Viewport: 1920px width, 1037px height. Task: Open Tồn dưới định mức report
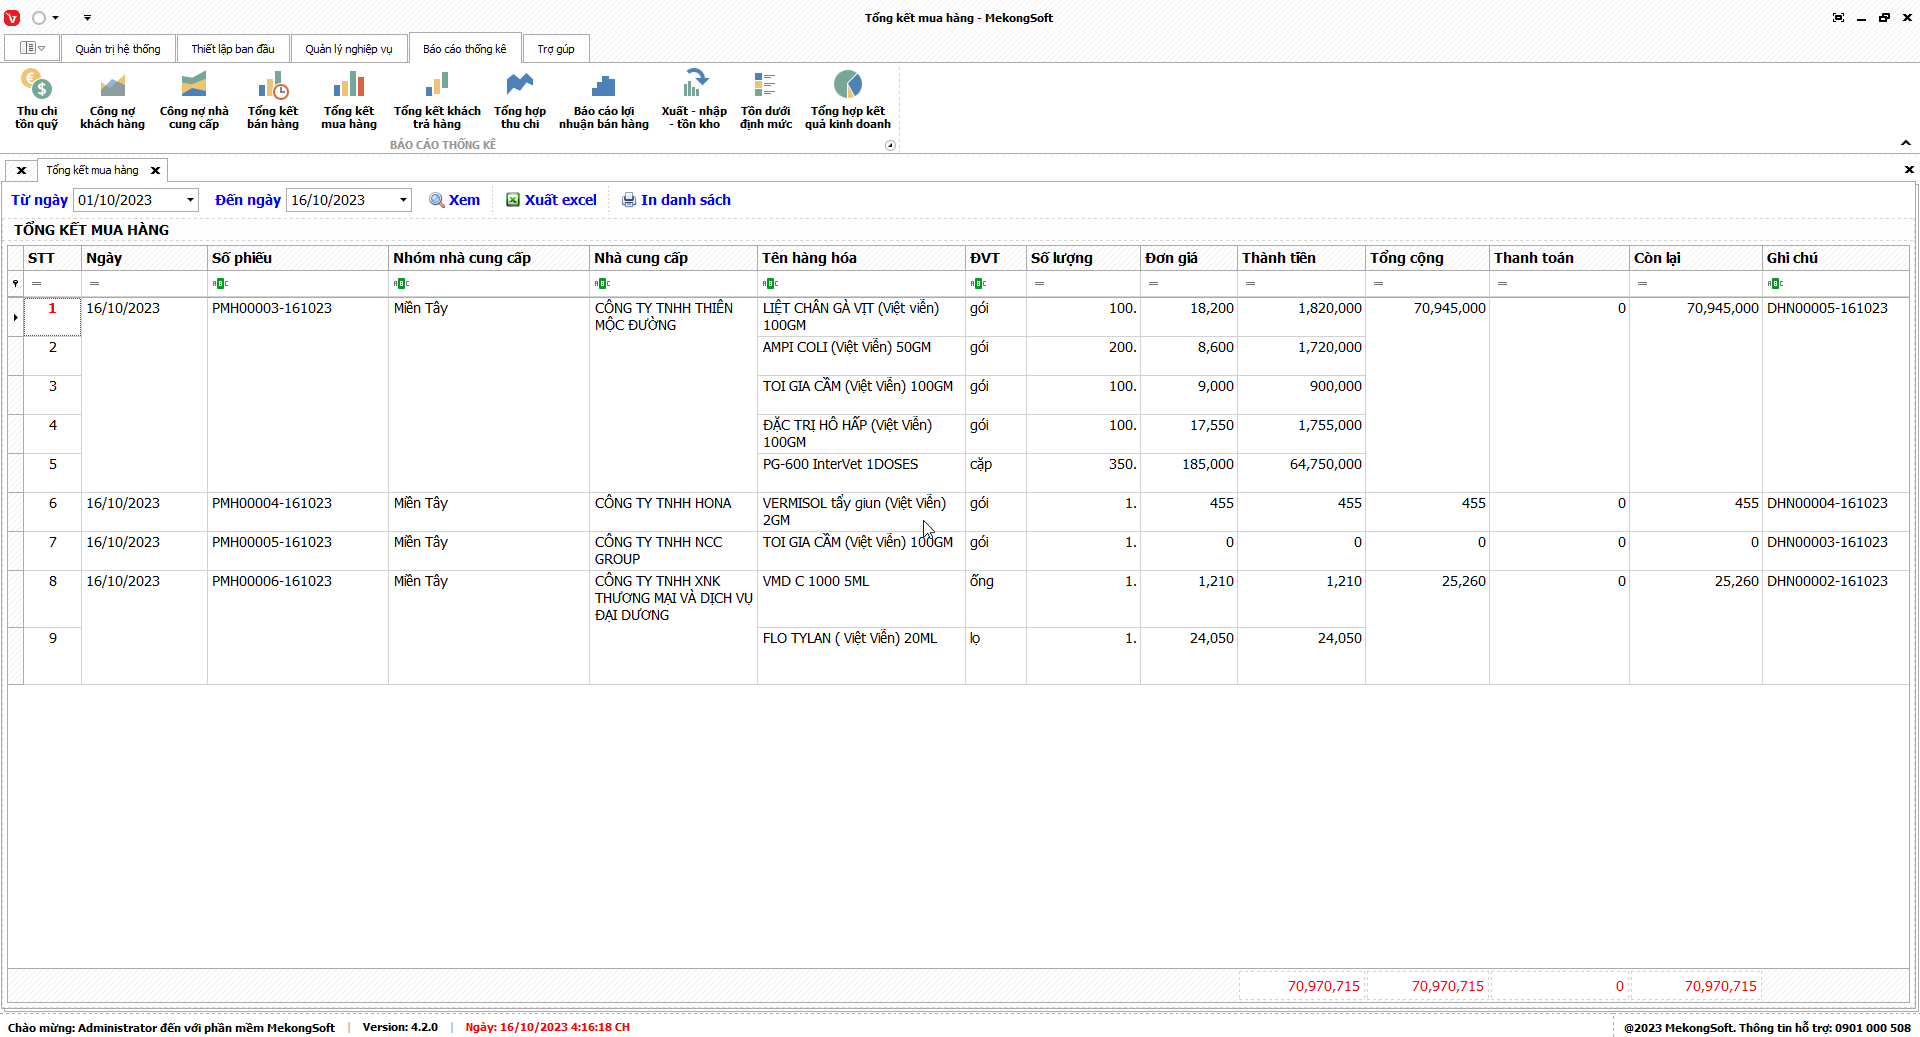[765, 99]
